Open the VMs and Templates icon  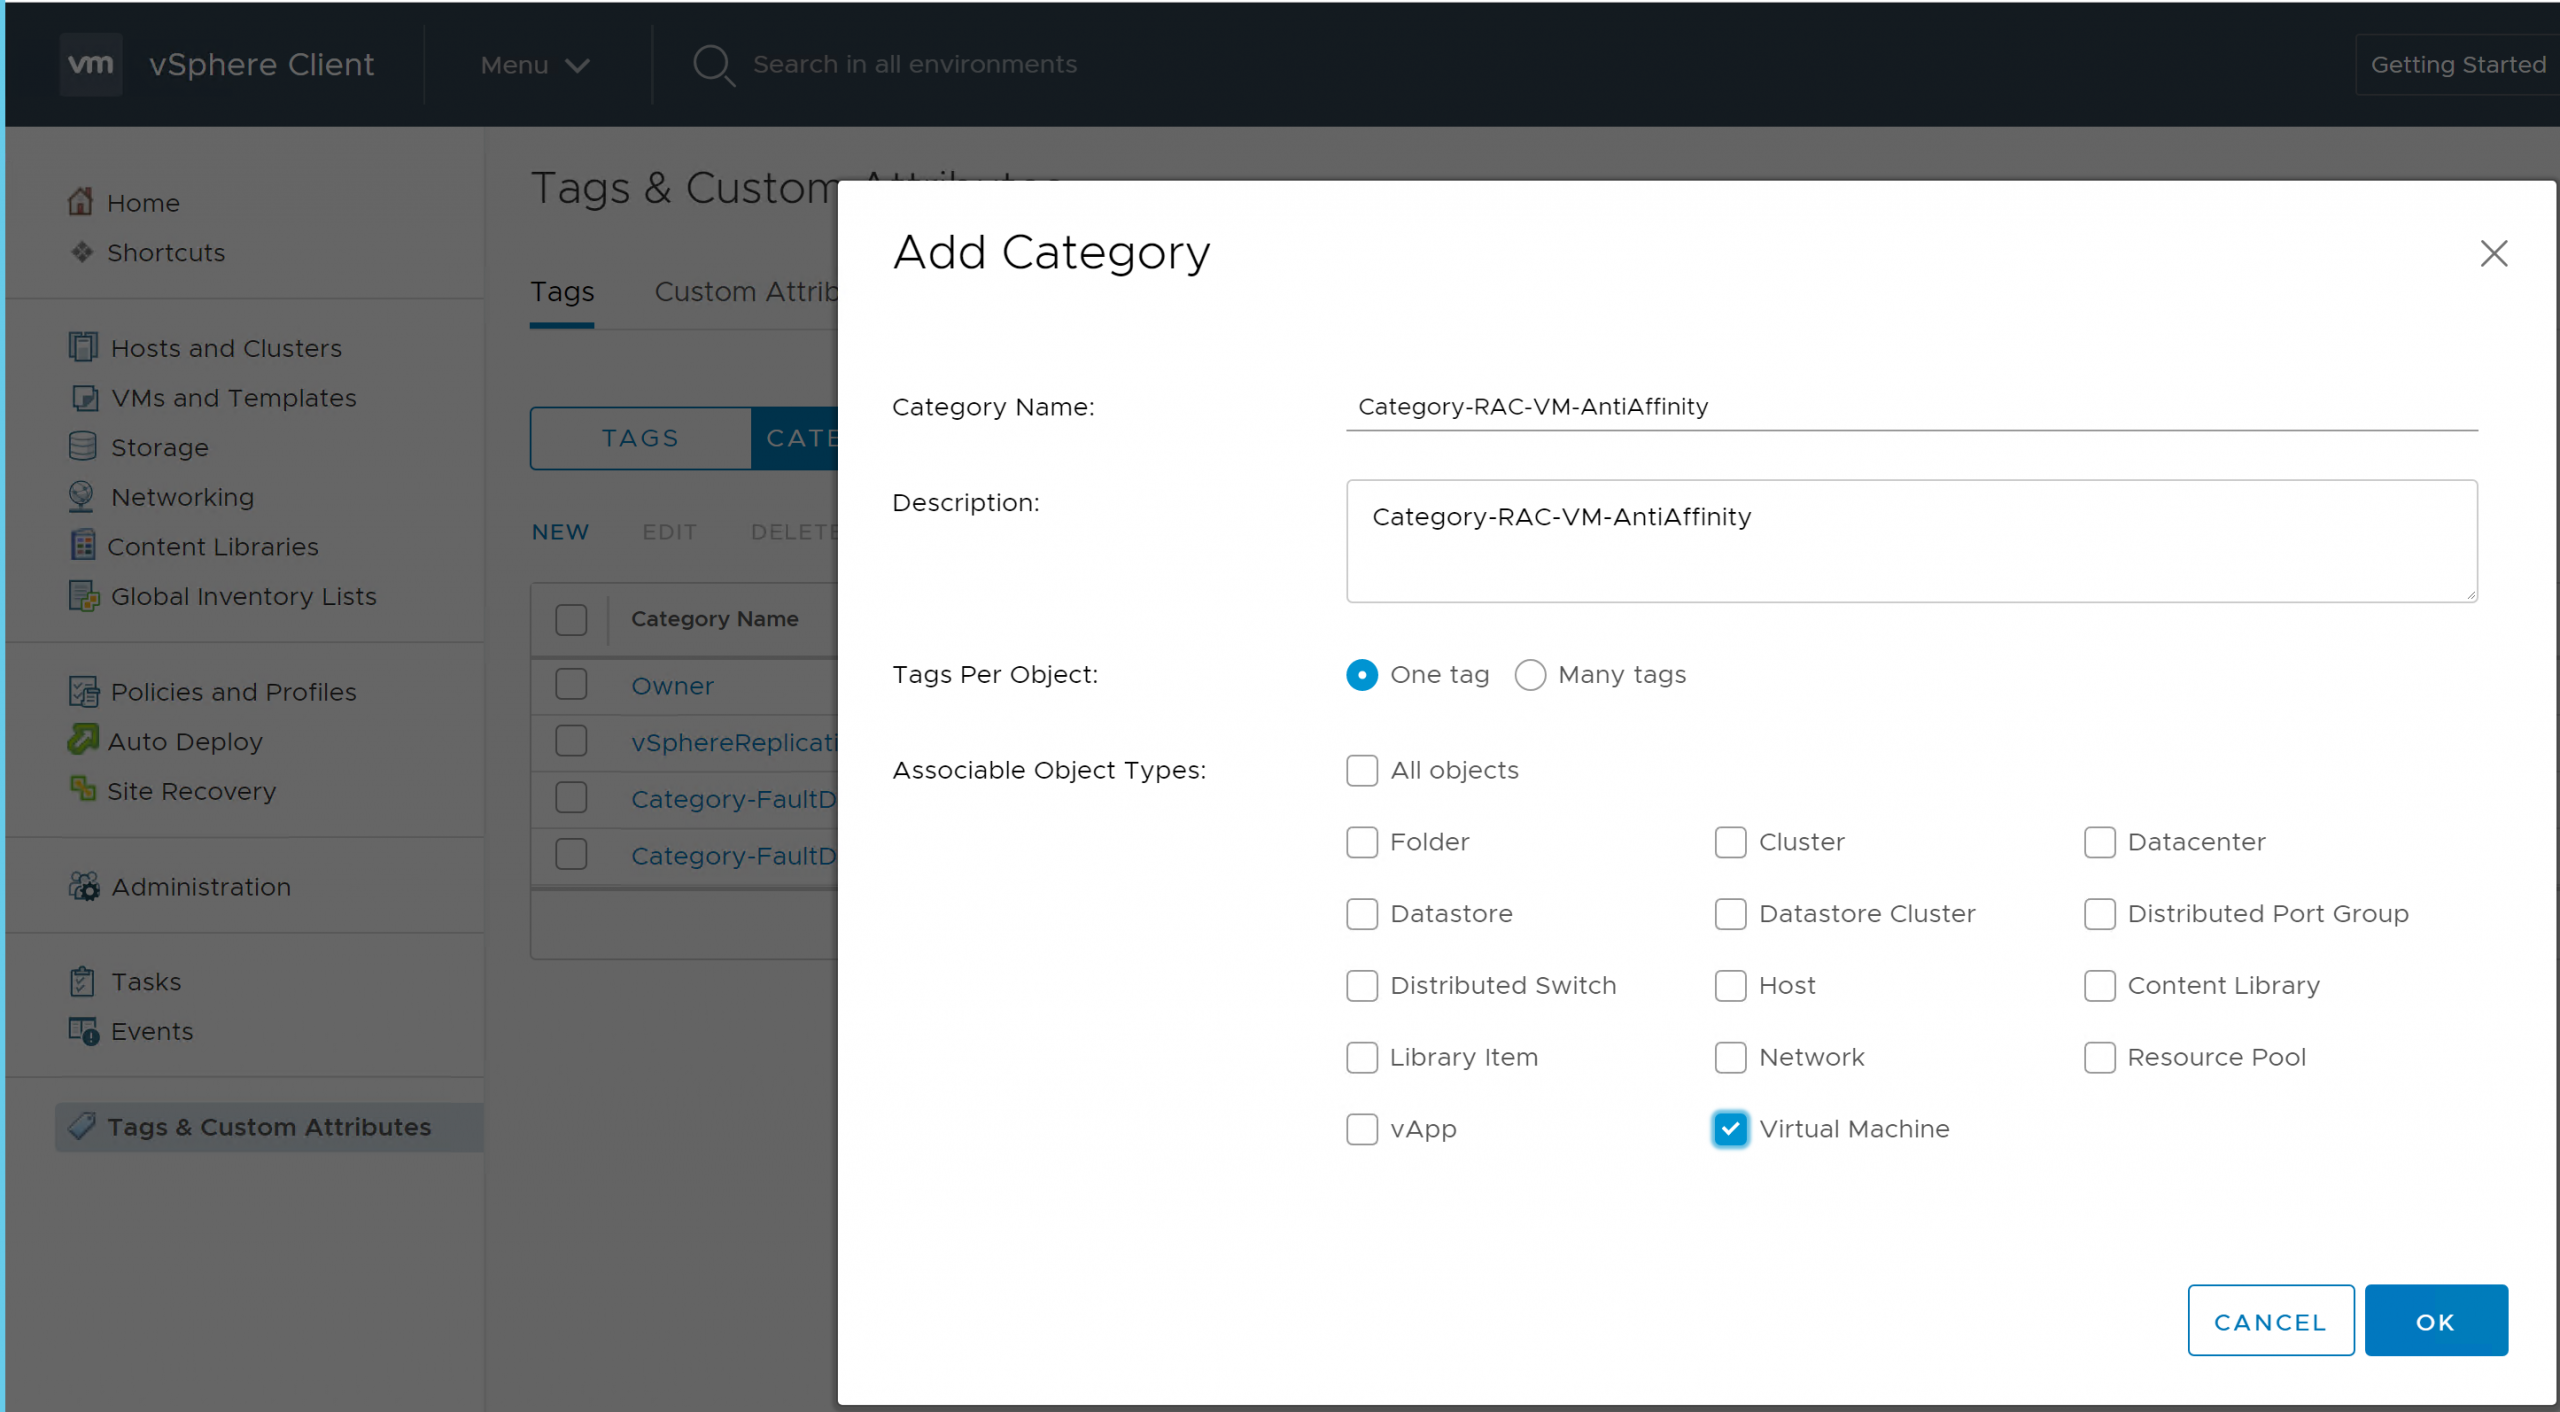coord(84,397)
